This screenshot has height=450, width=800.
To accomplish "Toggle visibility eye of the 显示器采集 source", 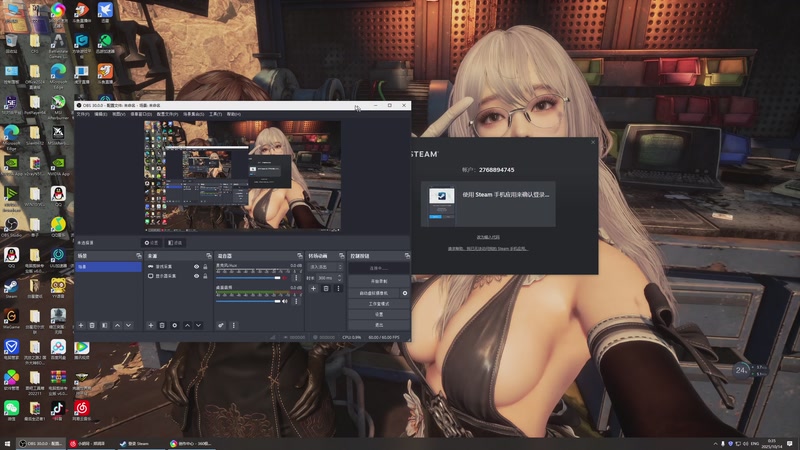I will [196, 276].
